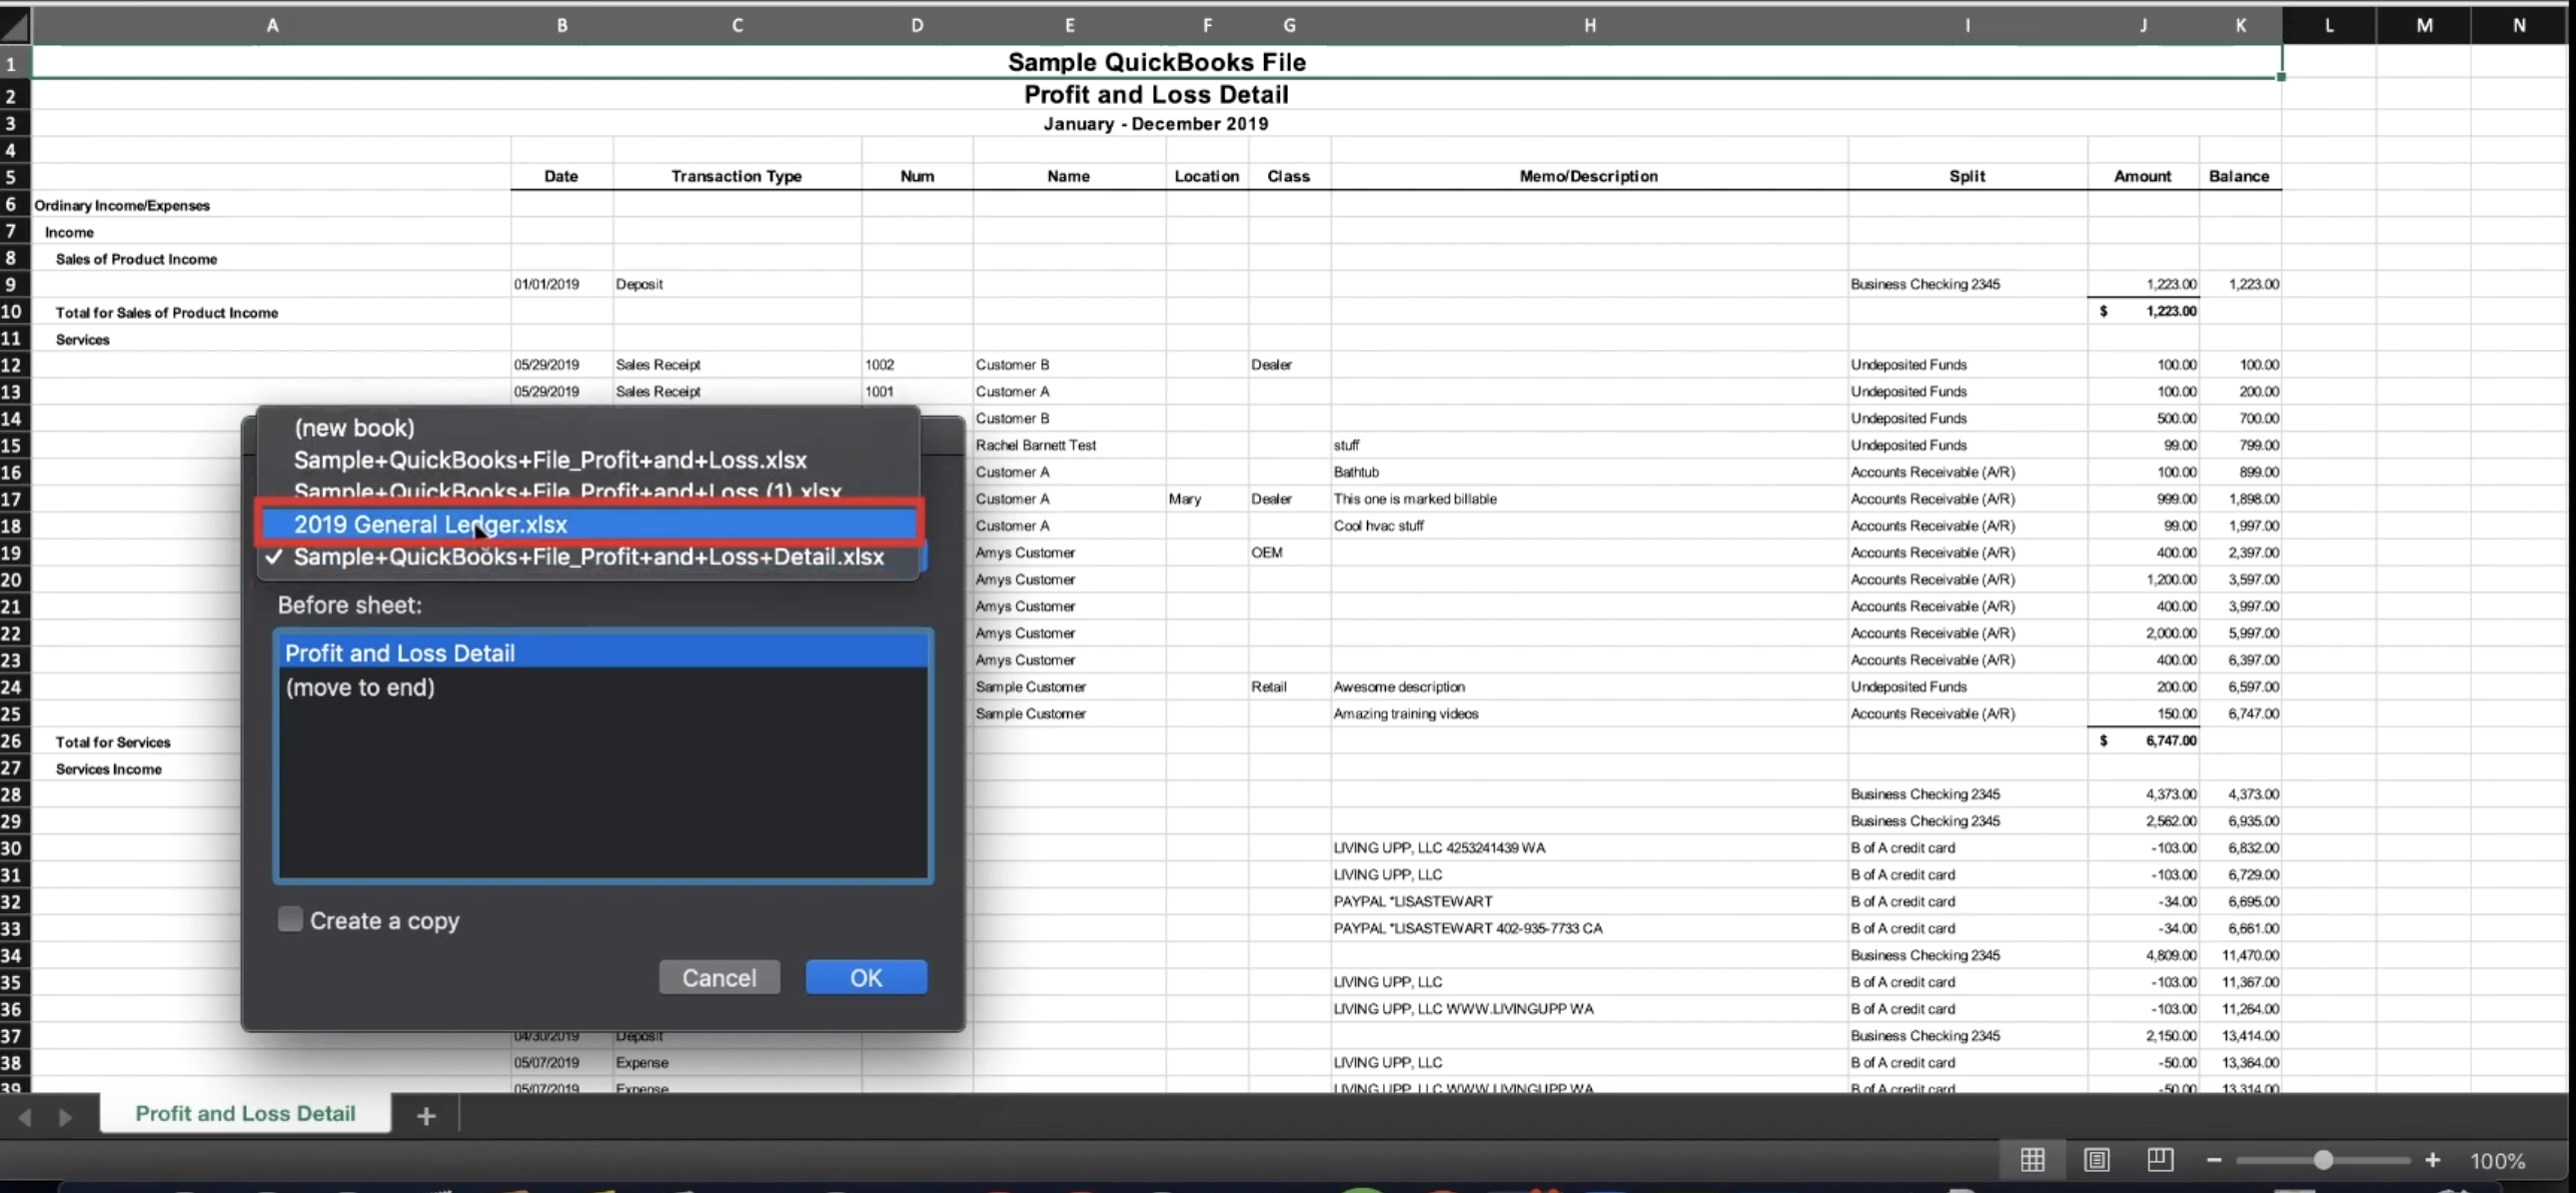The height and width of the screenshot is (1193, 2576).
Task: Confirm the dialog with OK
Action: point(866,978)
